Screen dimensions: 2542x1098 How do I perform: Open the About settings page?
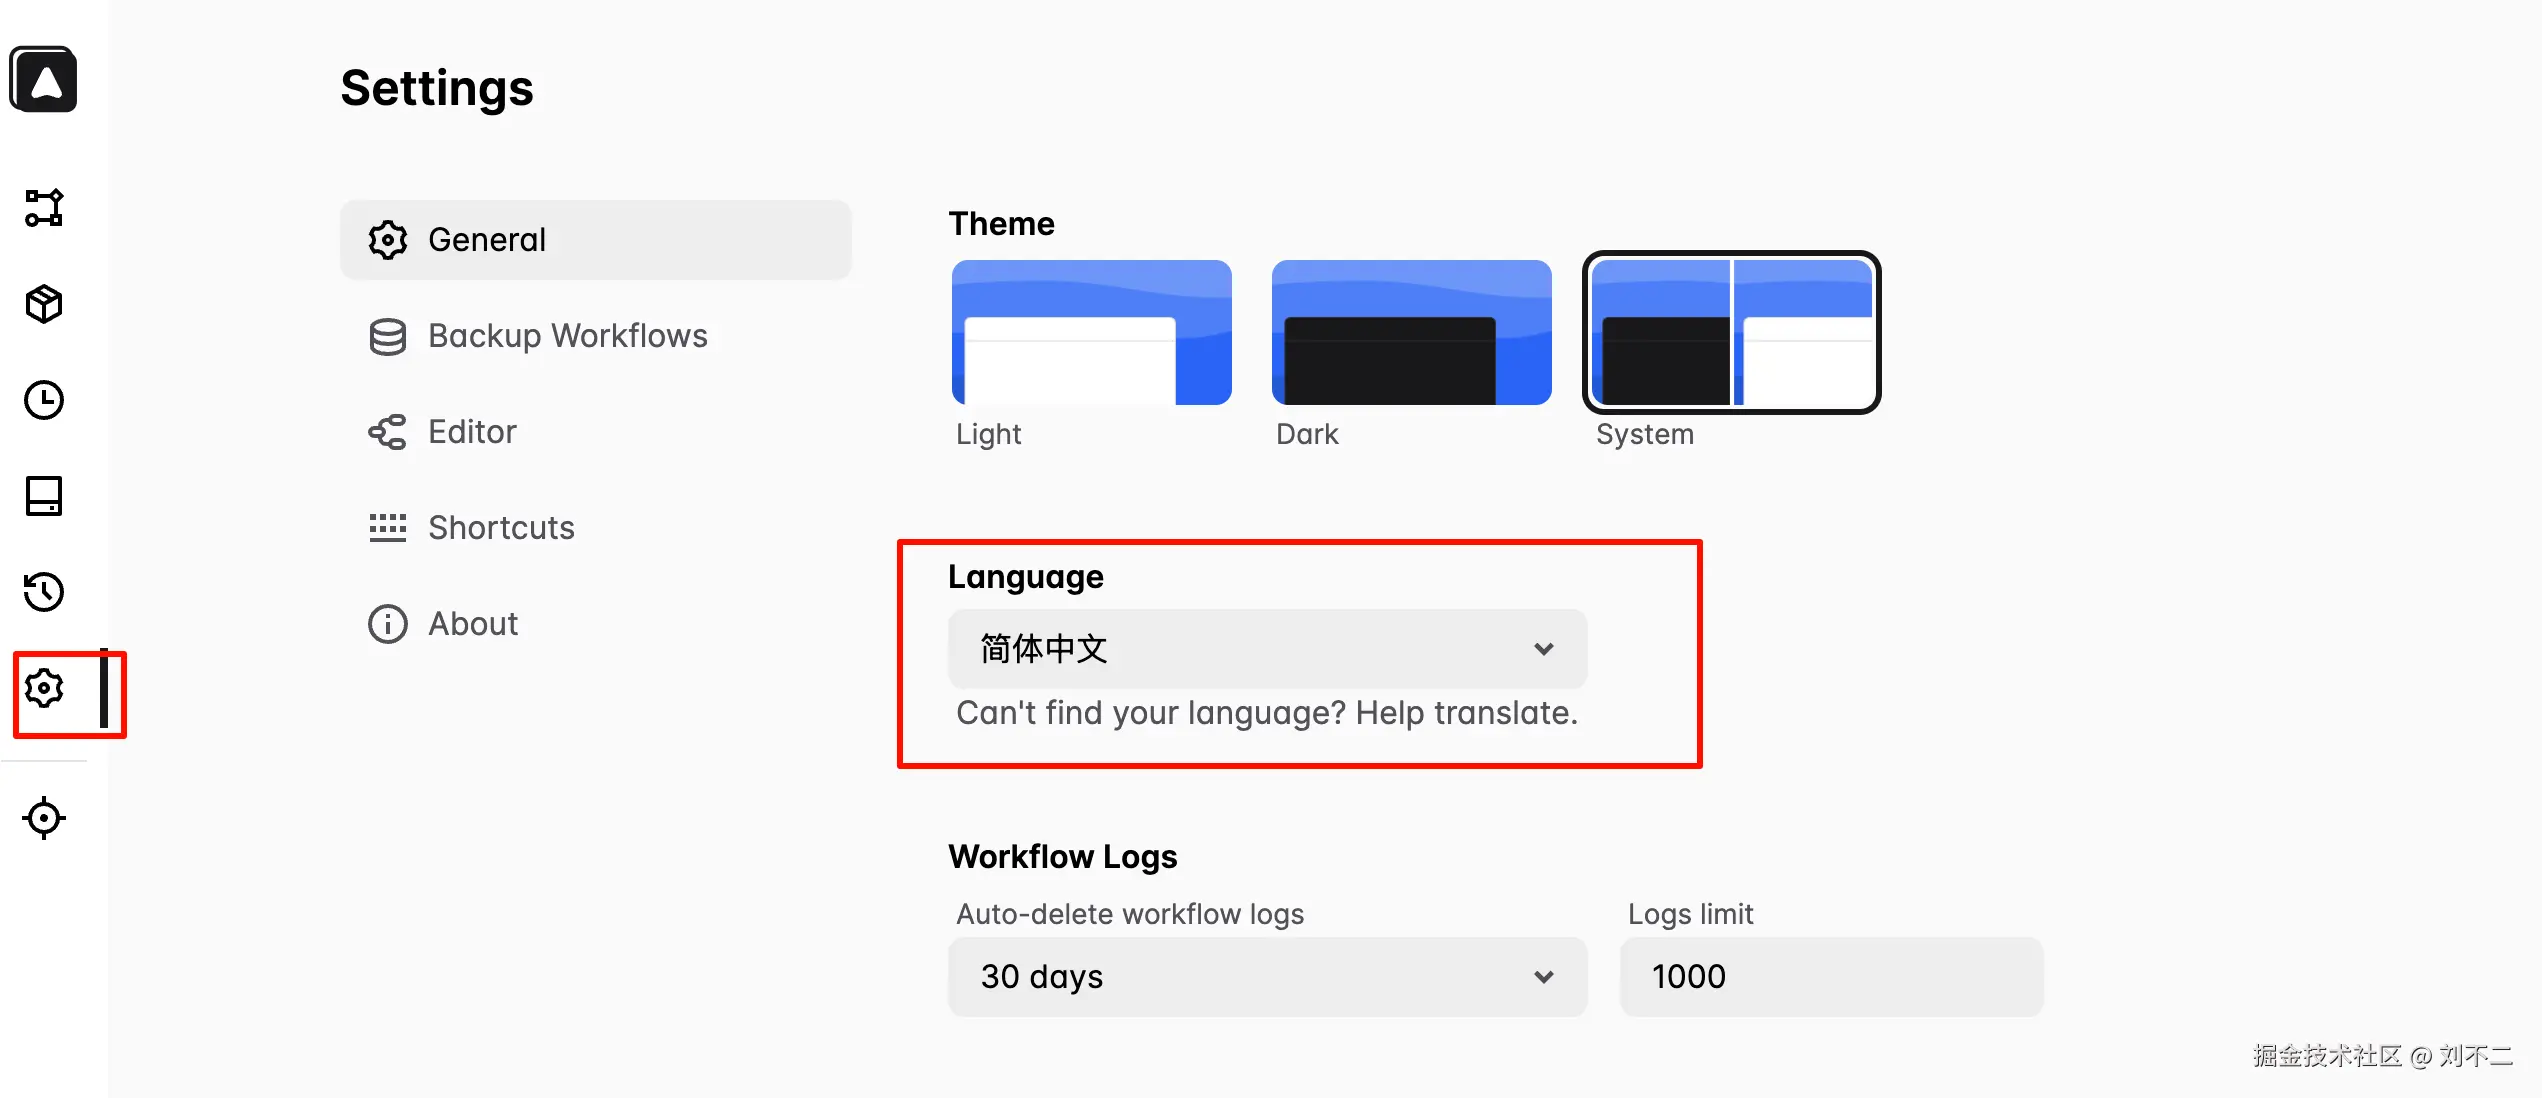(472, 624)
